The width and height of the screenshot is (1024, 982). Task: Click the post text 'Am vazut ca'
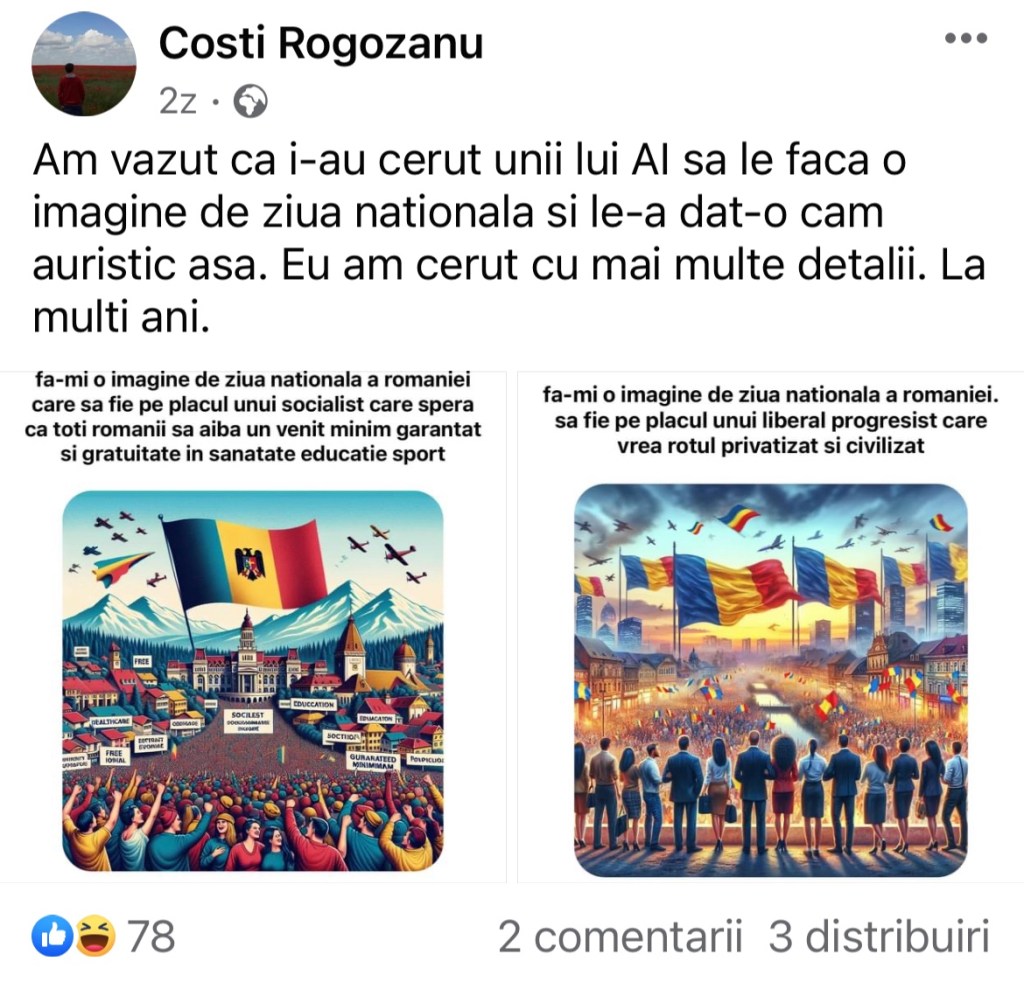(155, 159)
